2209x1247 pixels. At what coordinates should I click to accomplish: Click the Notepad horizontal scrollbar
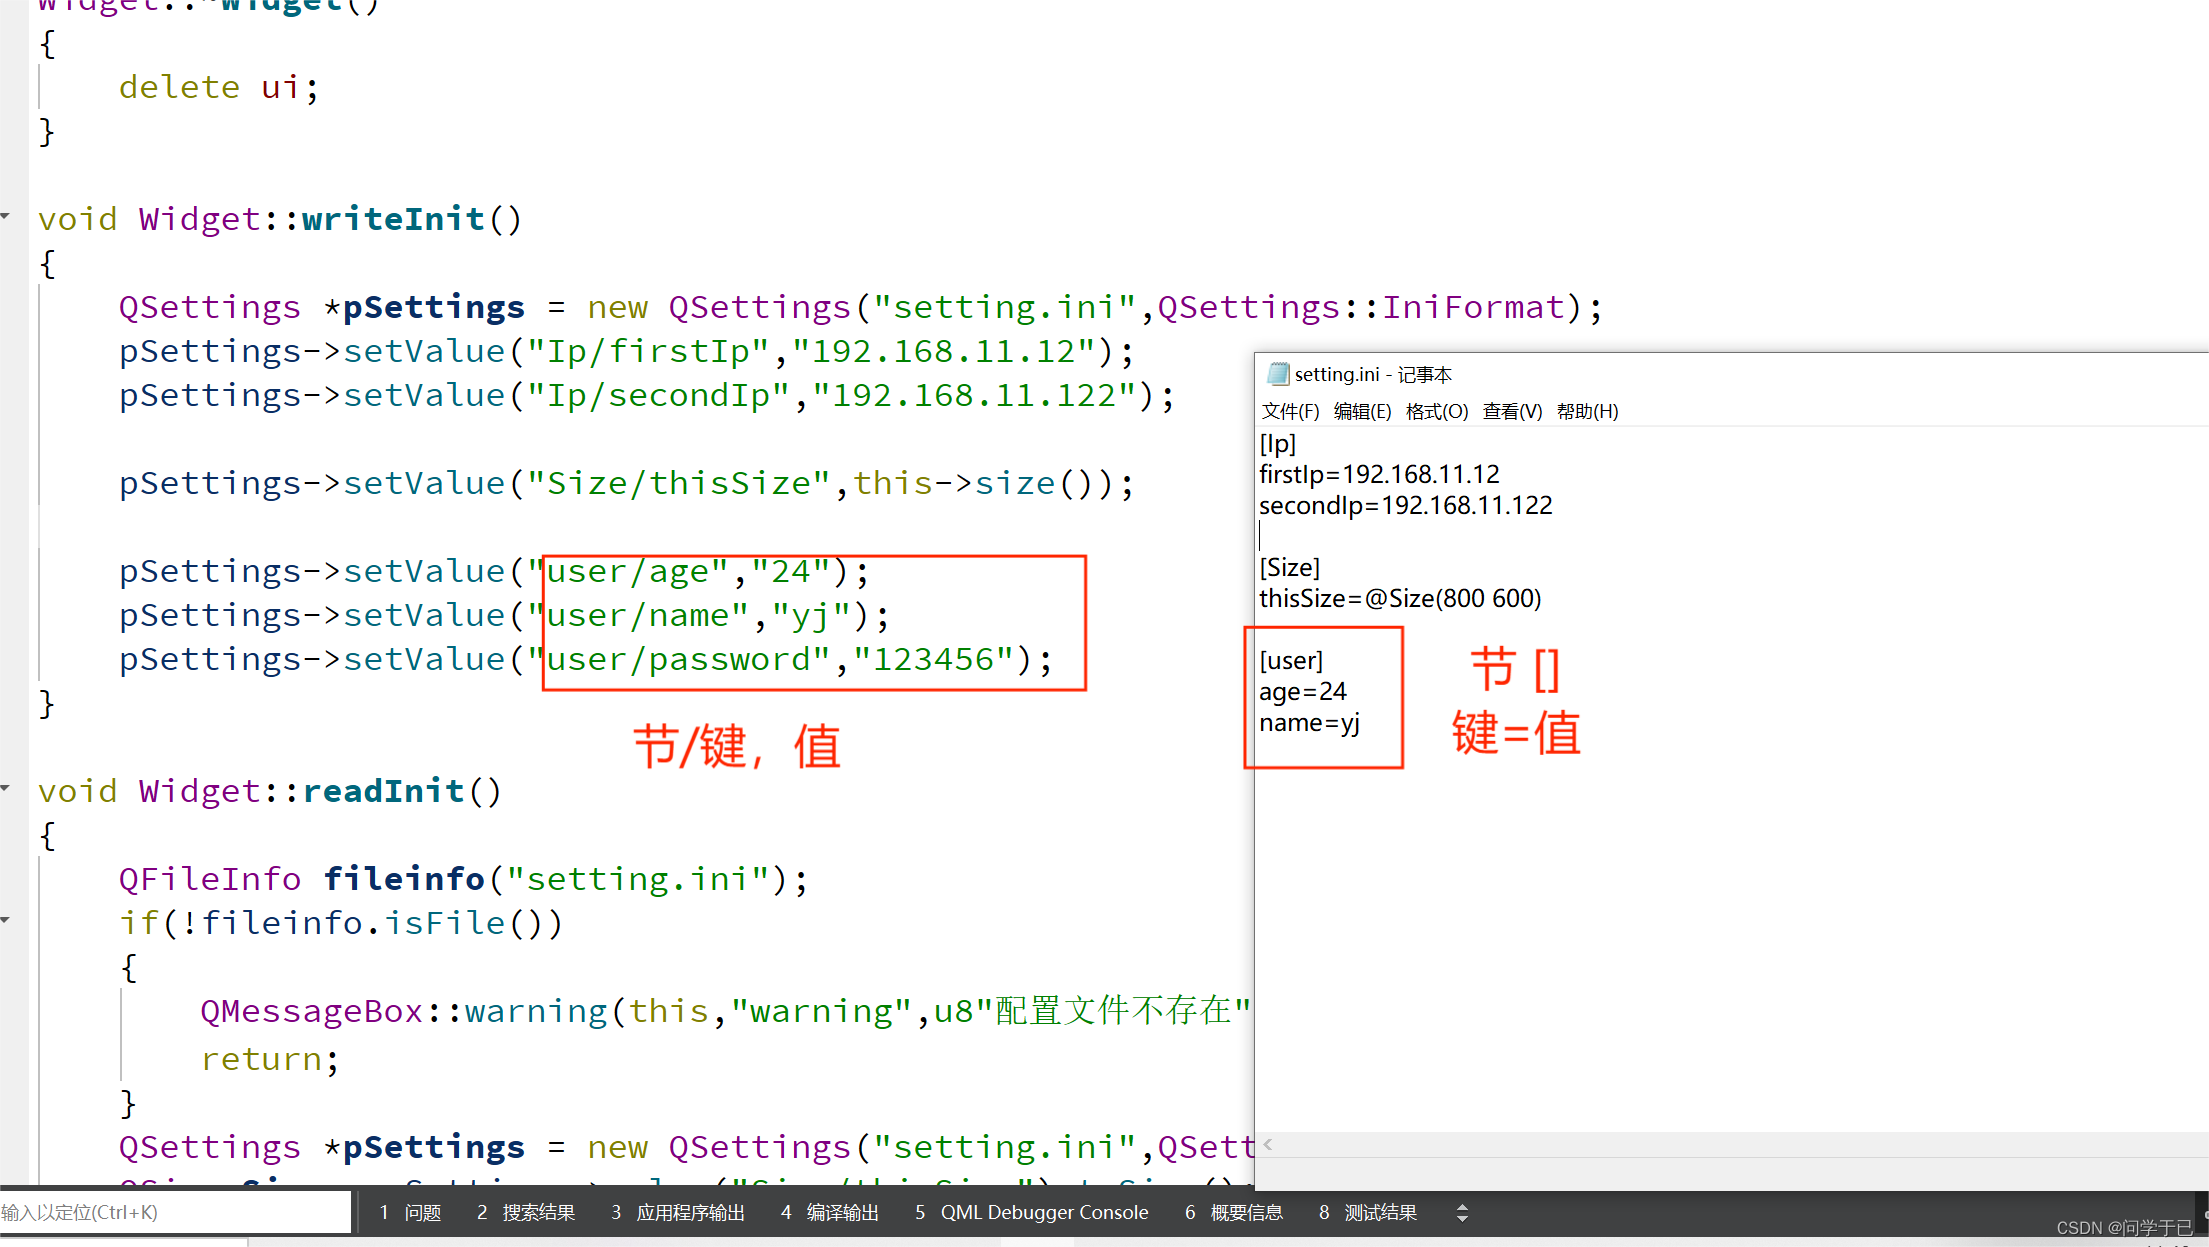(1700, 1144)
